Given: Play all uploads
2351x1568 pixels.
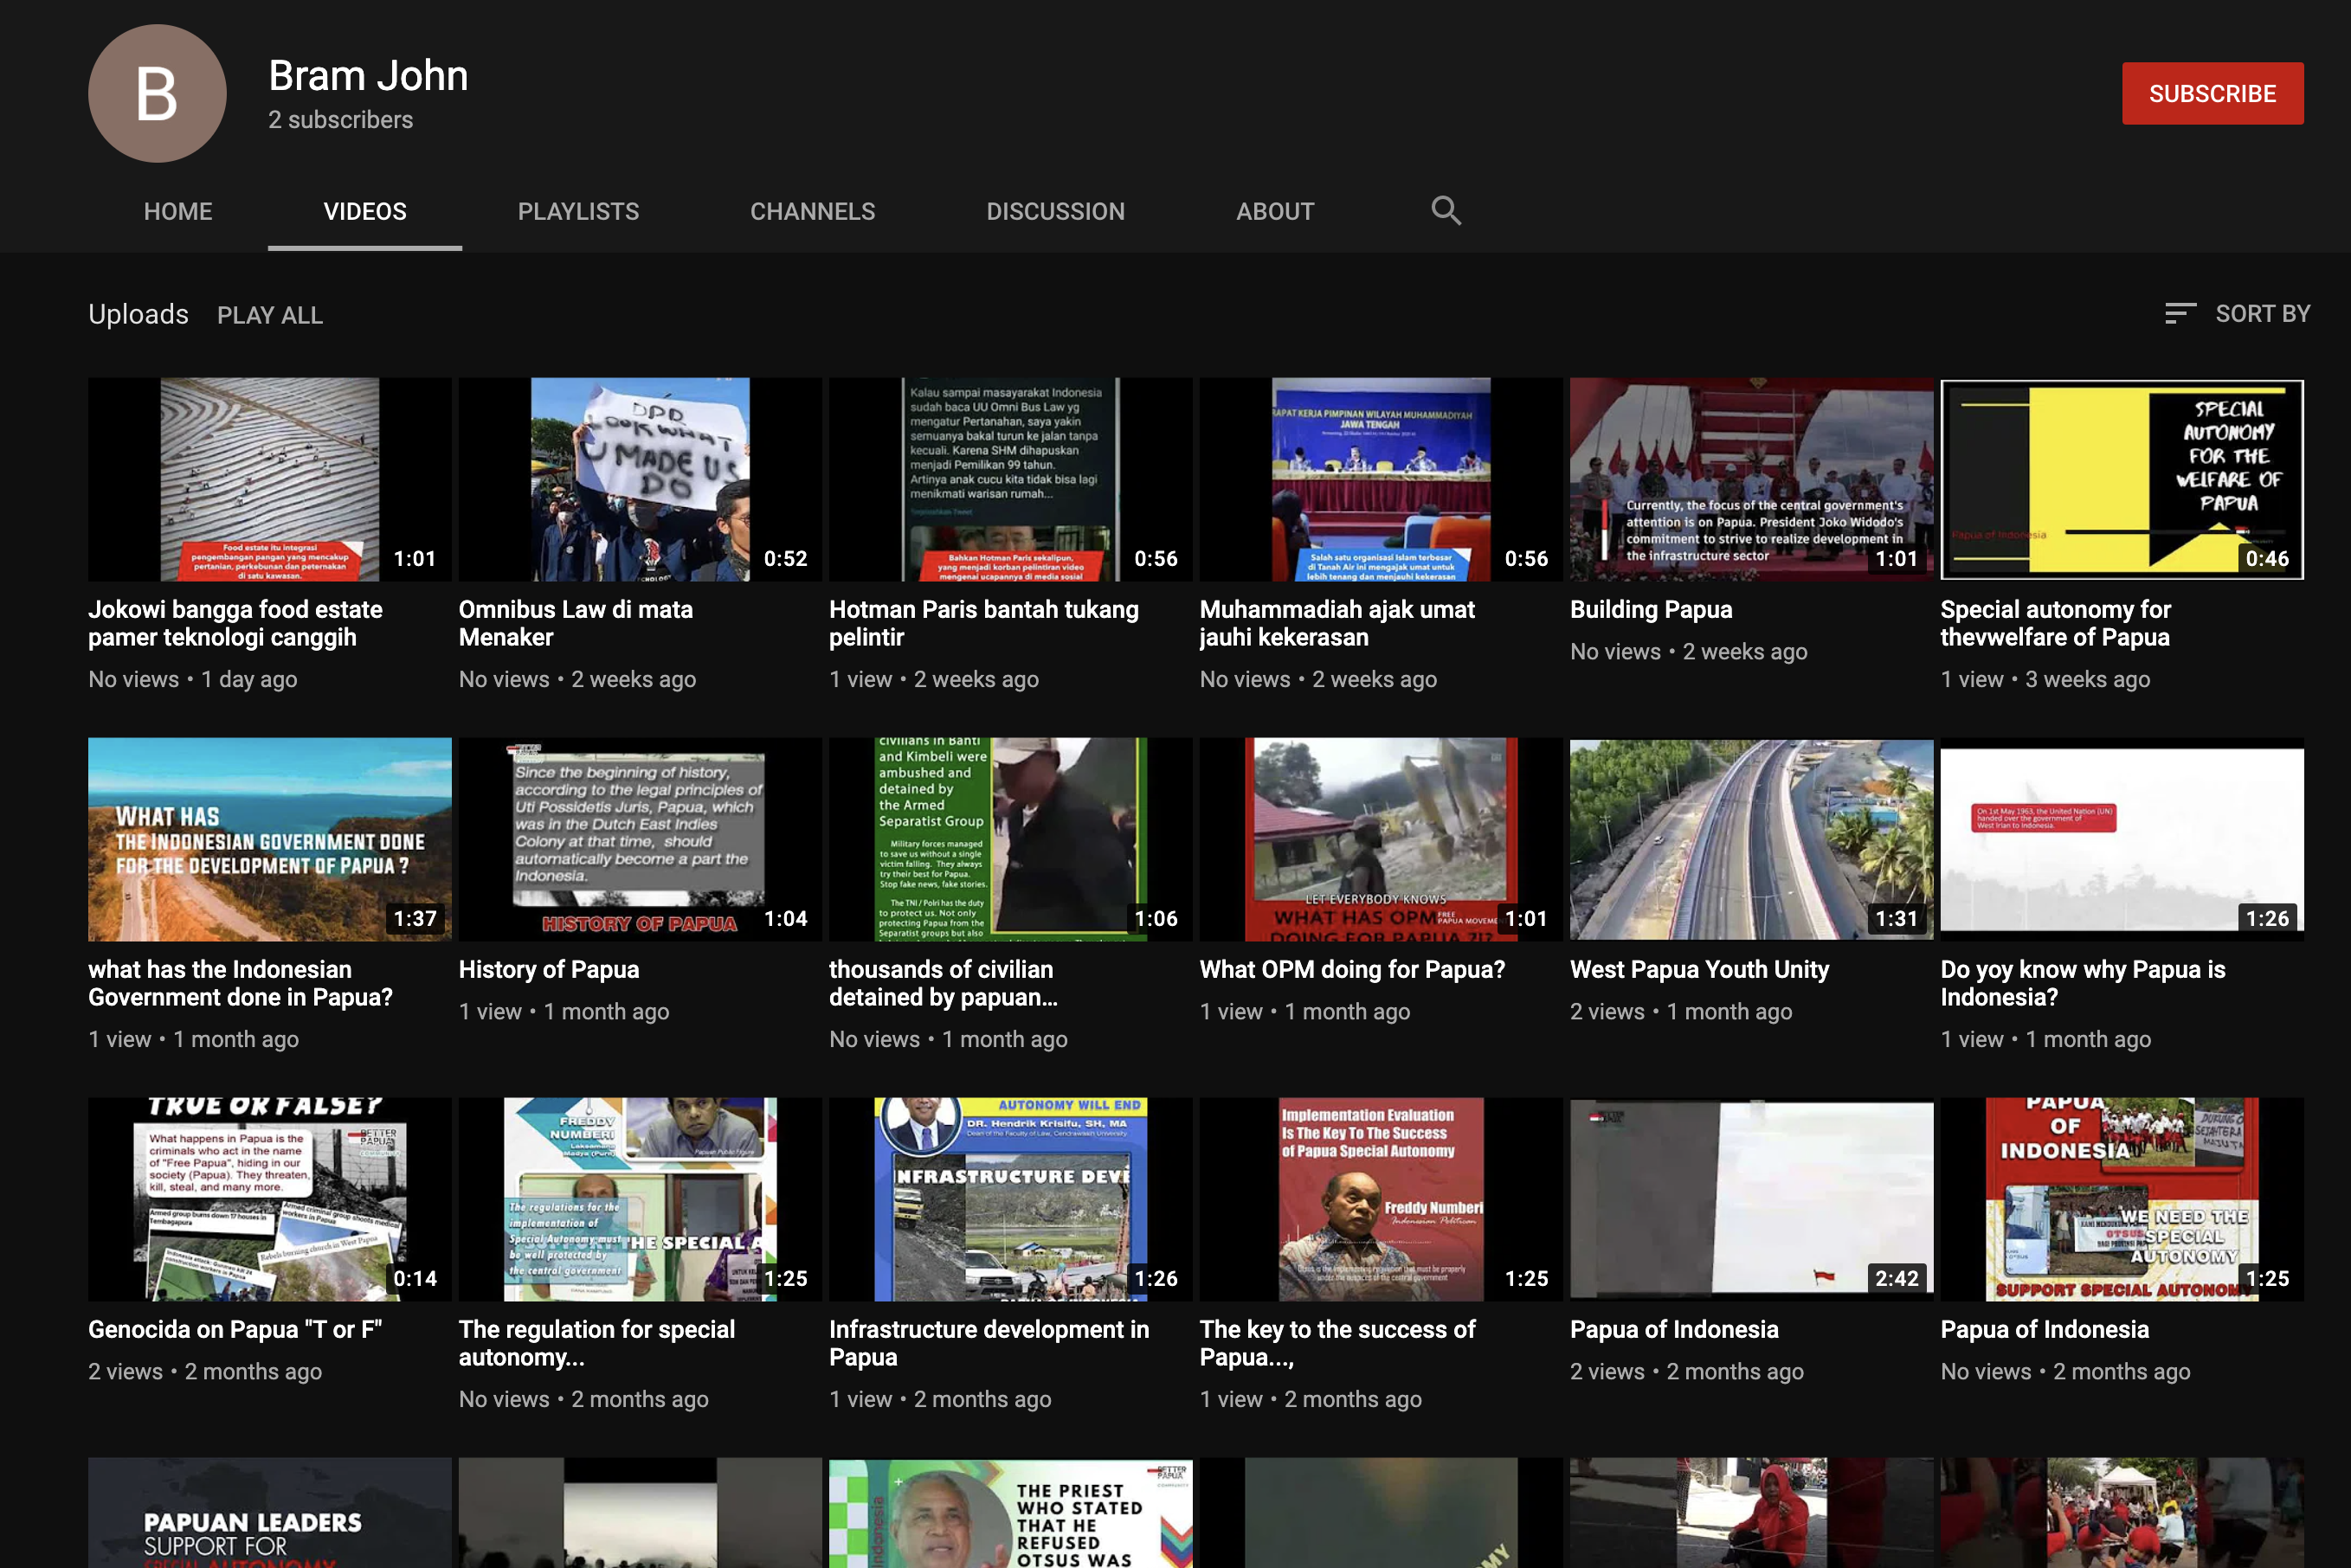Looking at the screenshot, I should pos(270,315).
